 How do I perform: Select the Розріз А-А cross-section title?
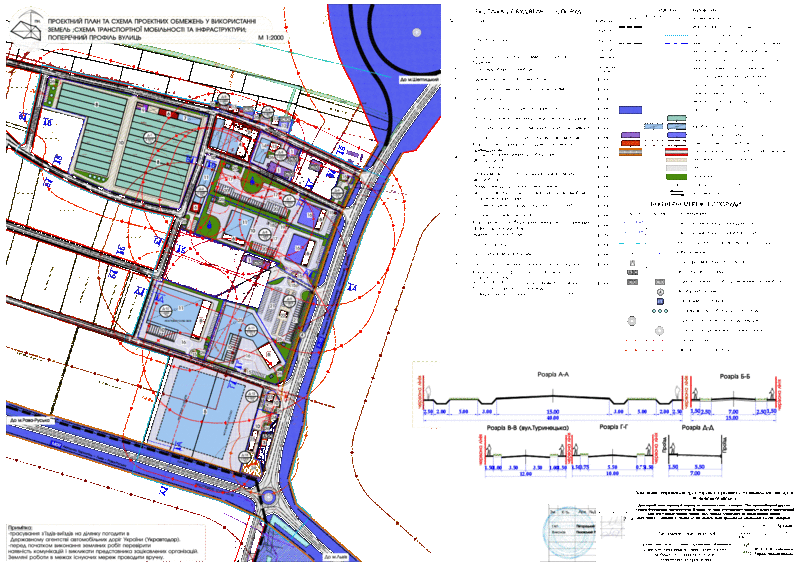coord(551,375)
